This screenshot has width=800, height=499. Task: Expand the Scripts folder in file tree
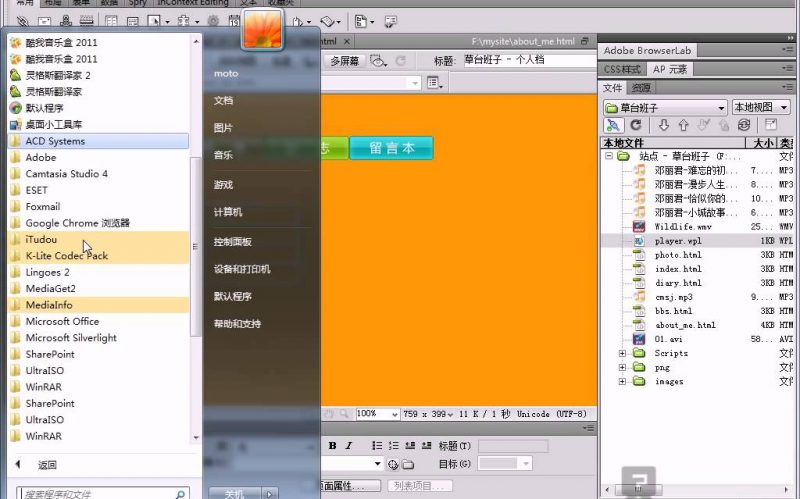[x=622, y=353]
